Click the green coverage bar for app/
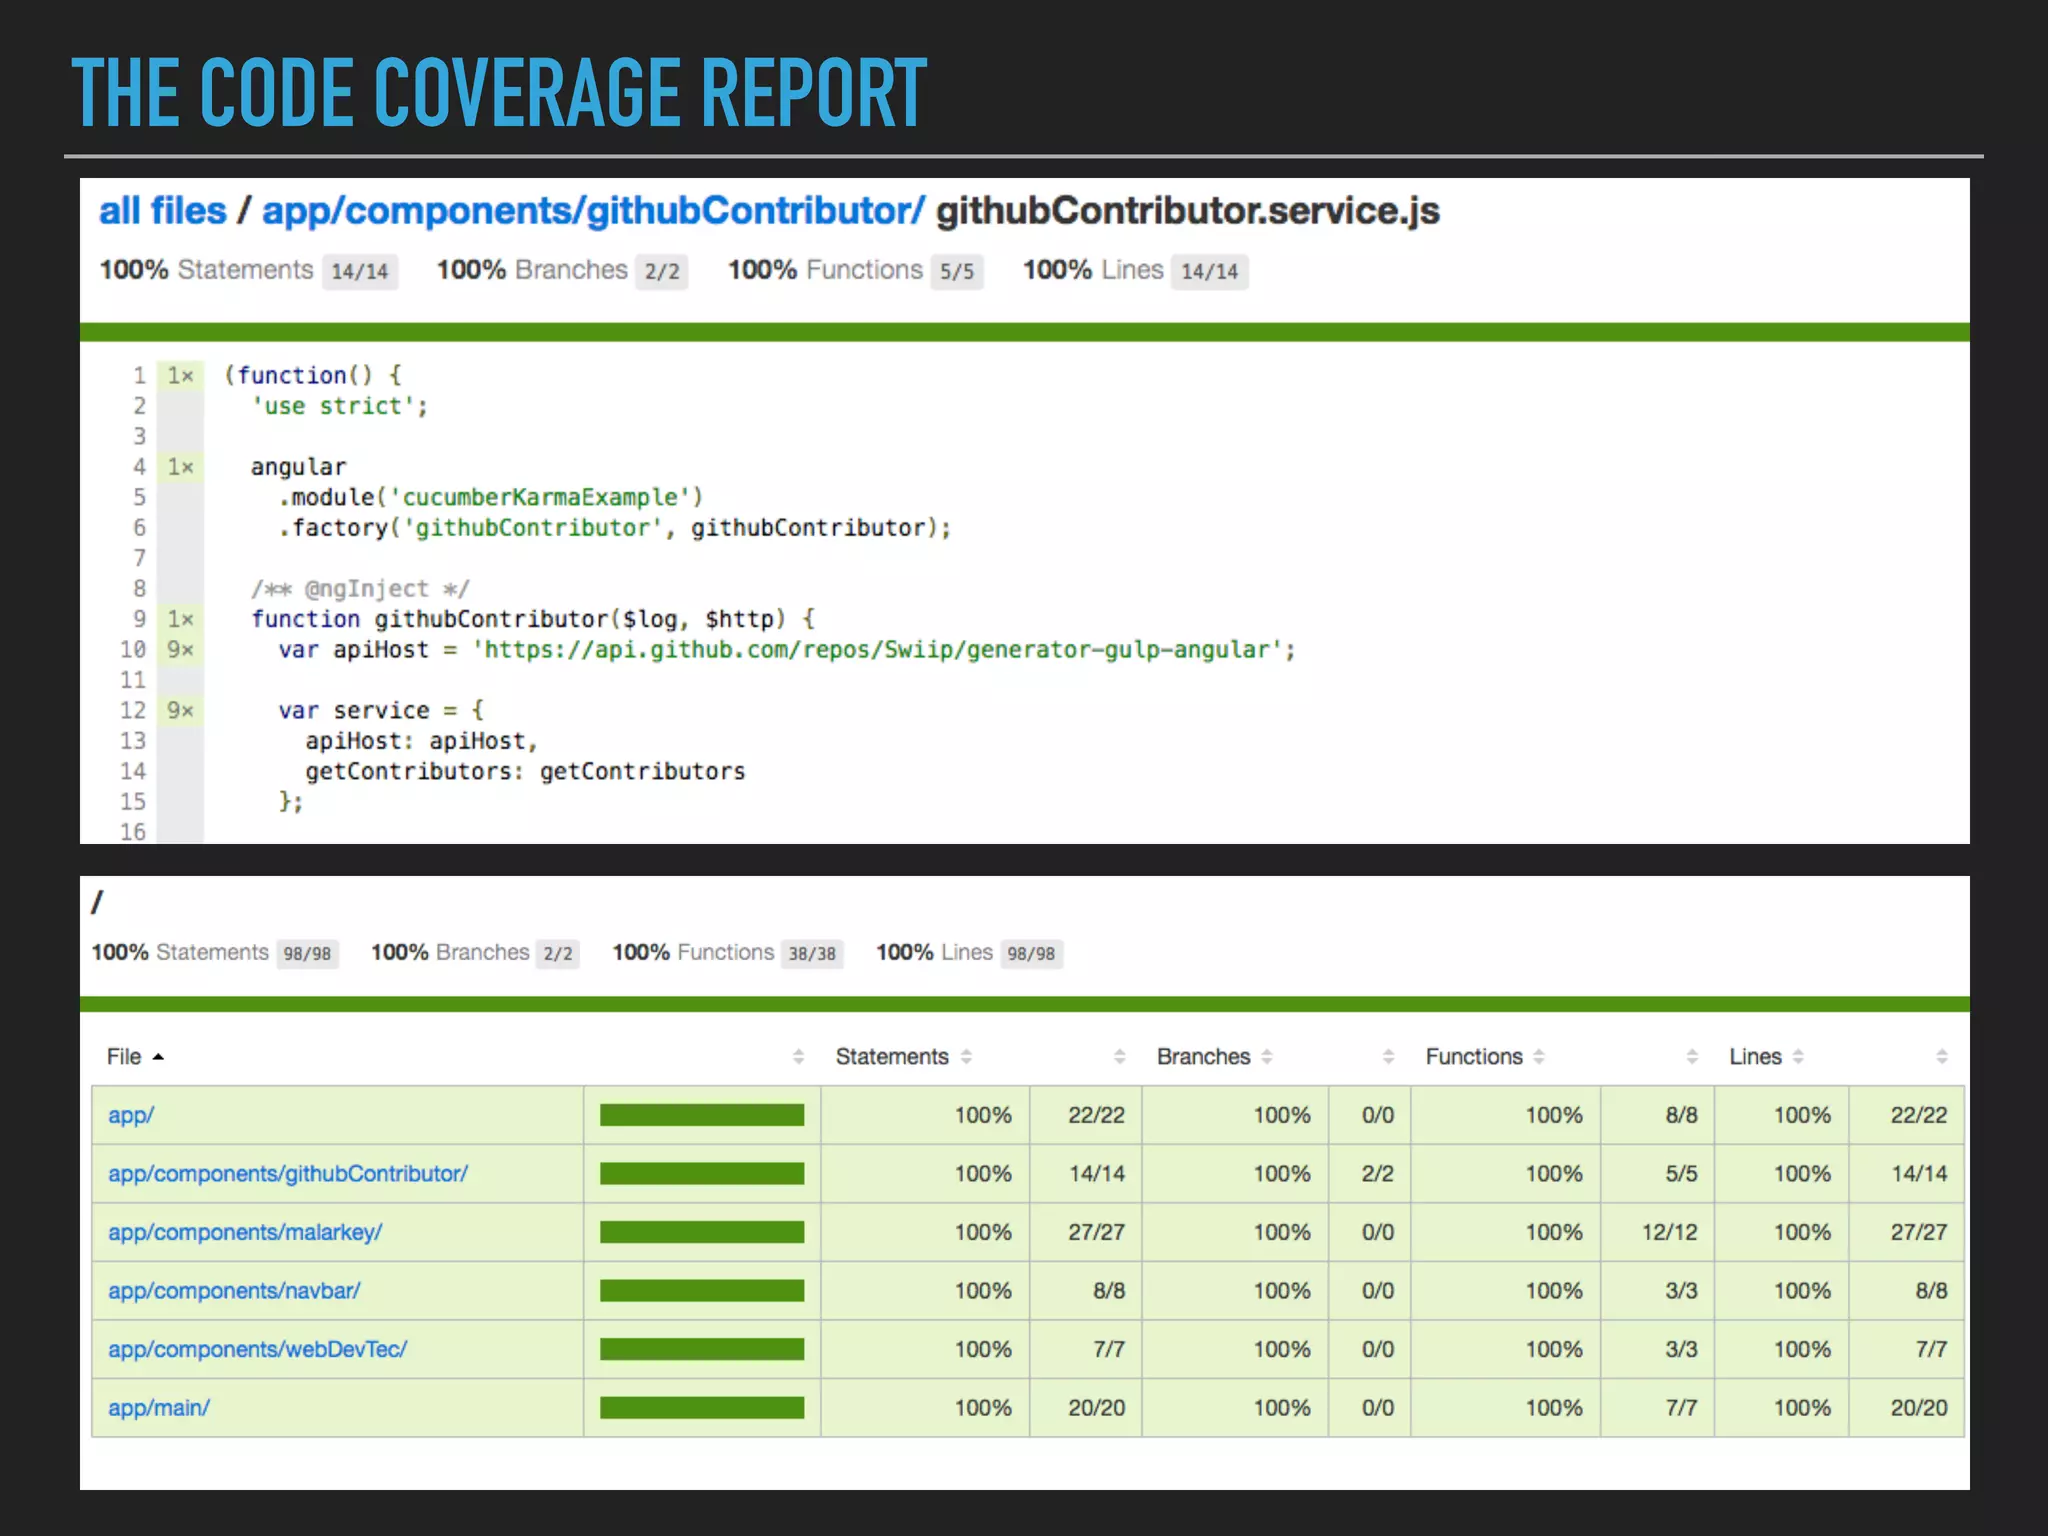Viewport: 2048px width, 1536px height. [x=702, y=1115]
